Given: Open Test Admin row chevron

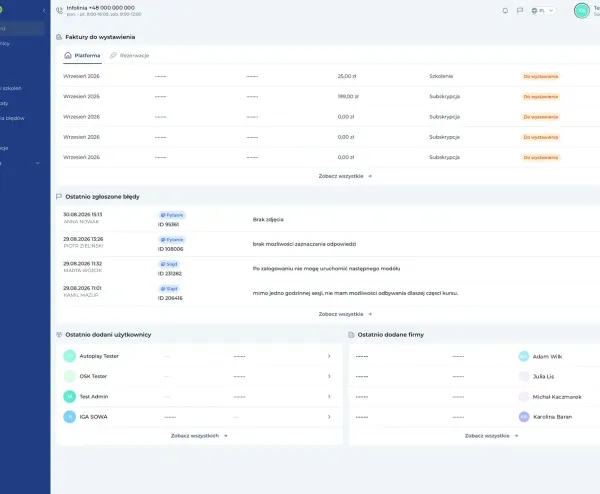Looking at the screenshot, I should click(329, 397).
